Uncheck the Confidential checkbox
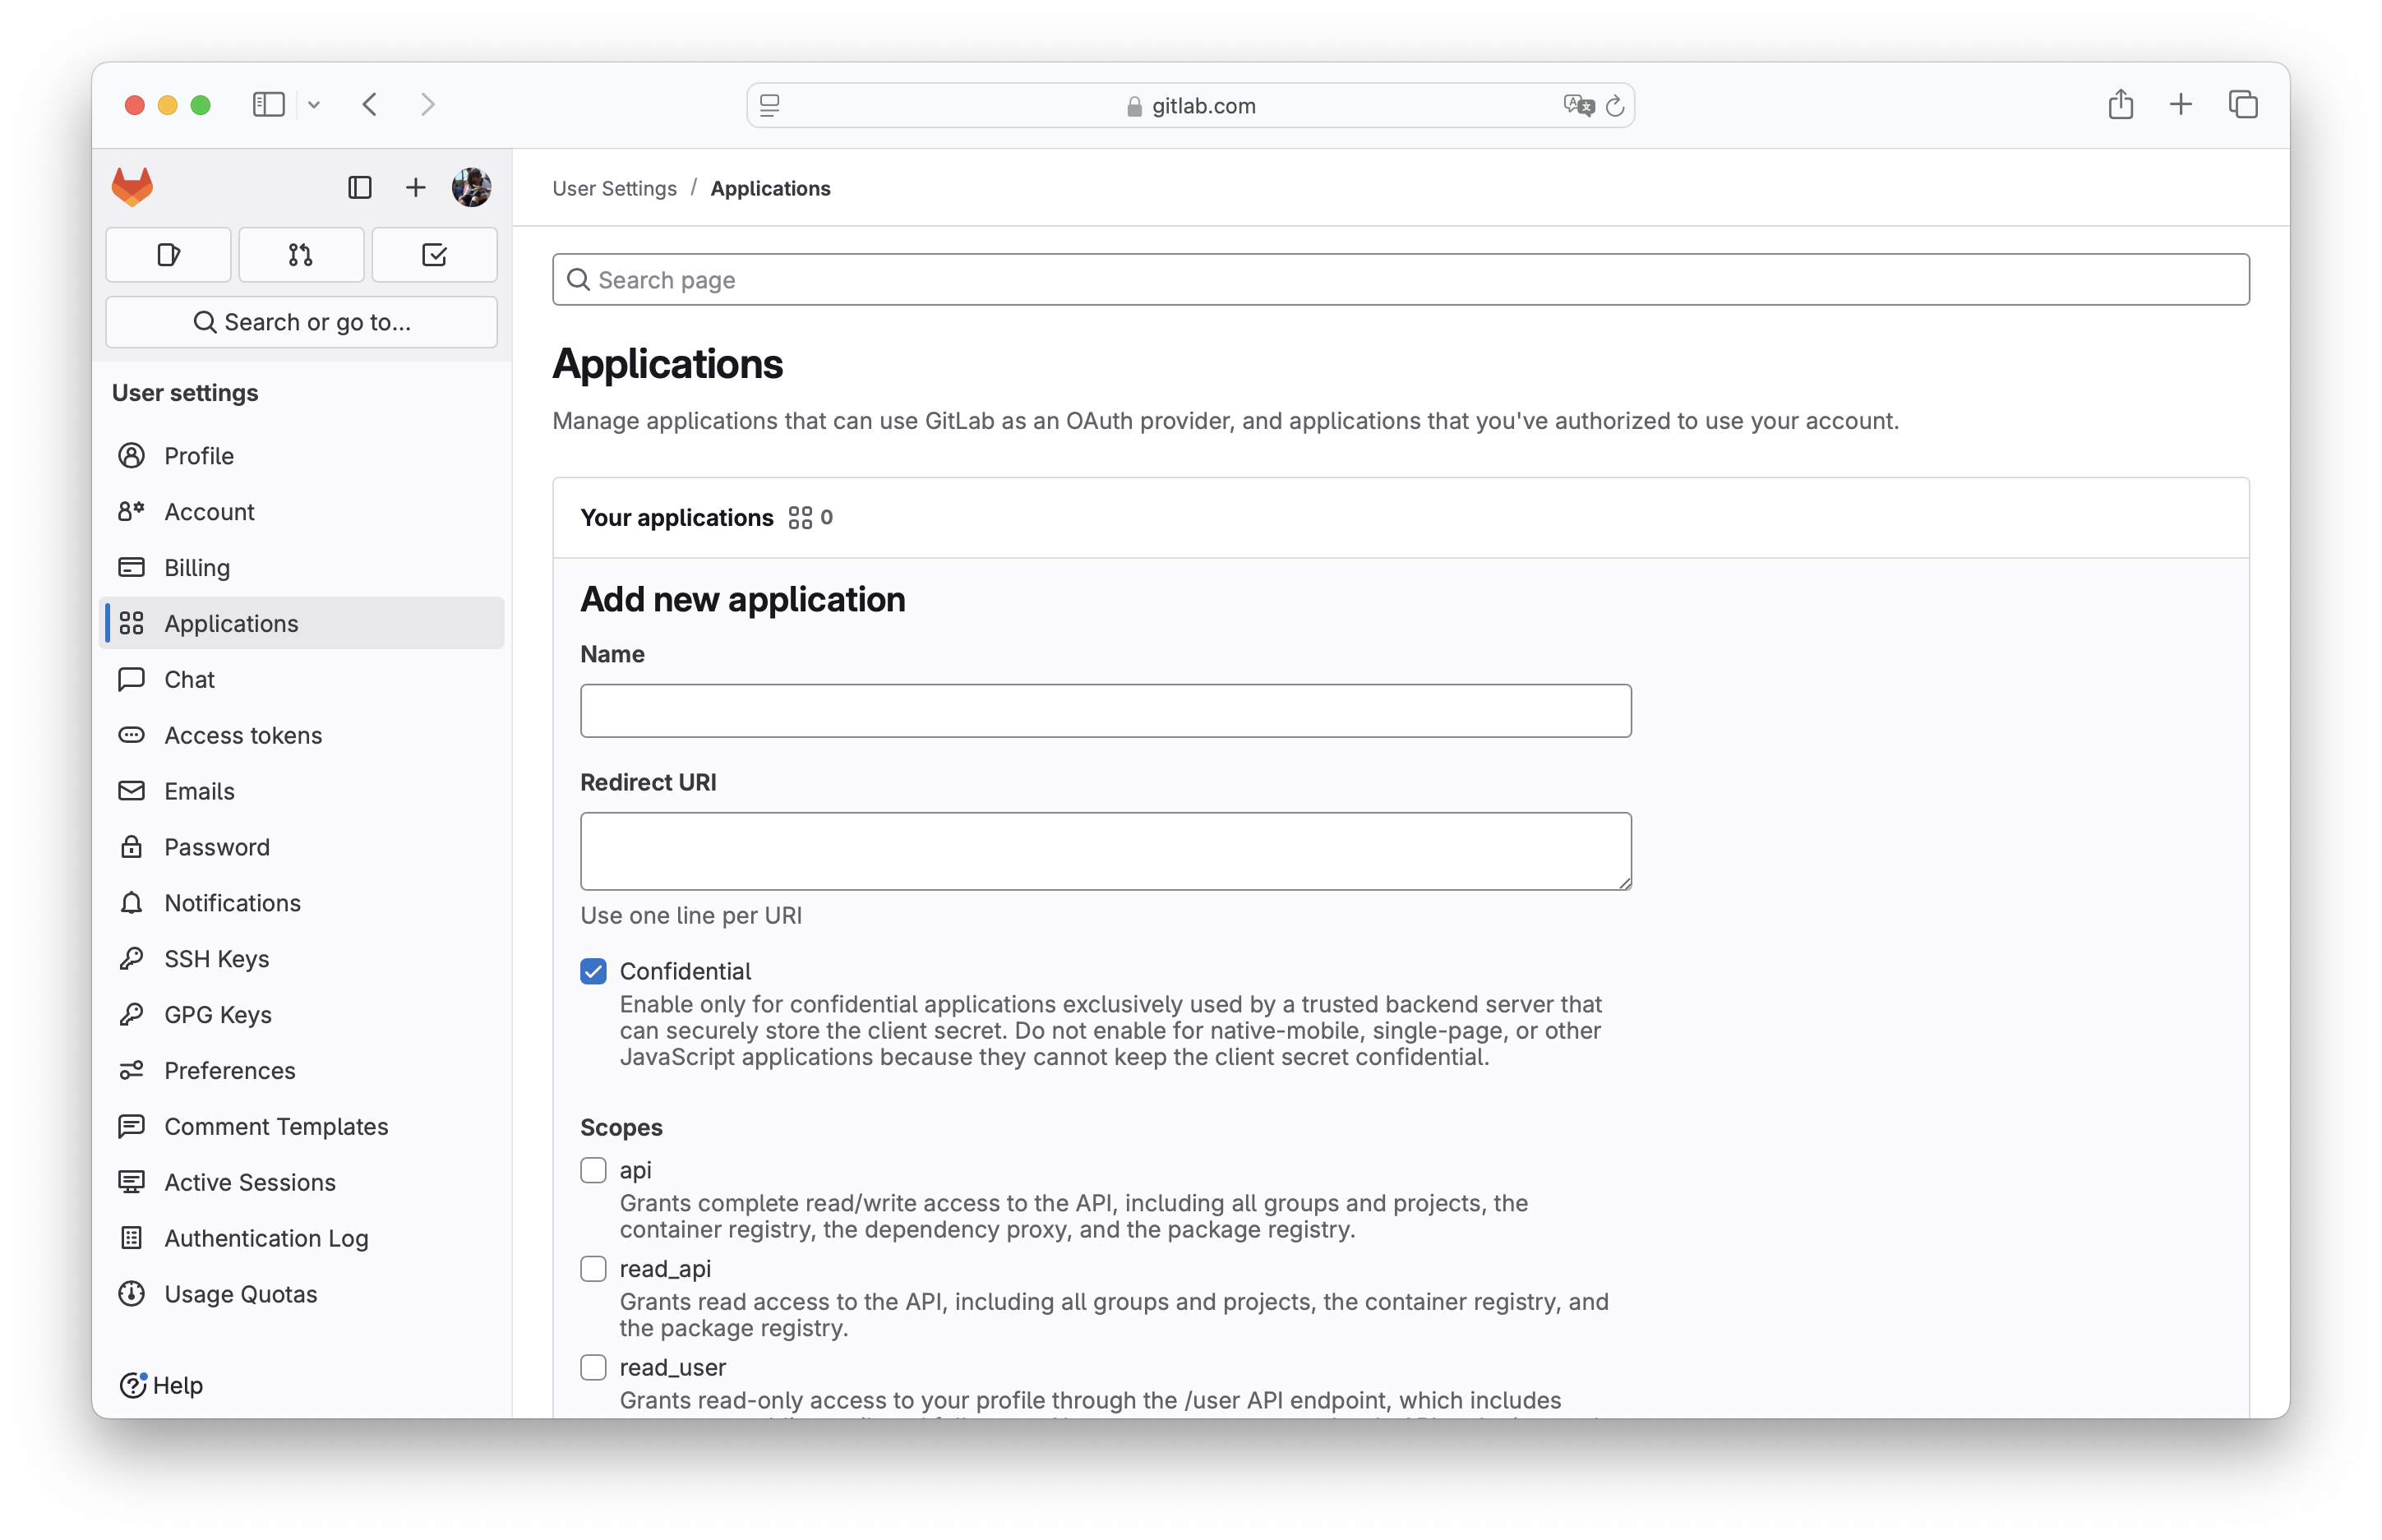Screen dimensions: 2382x1540 tap(593, 971)
